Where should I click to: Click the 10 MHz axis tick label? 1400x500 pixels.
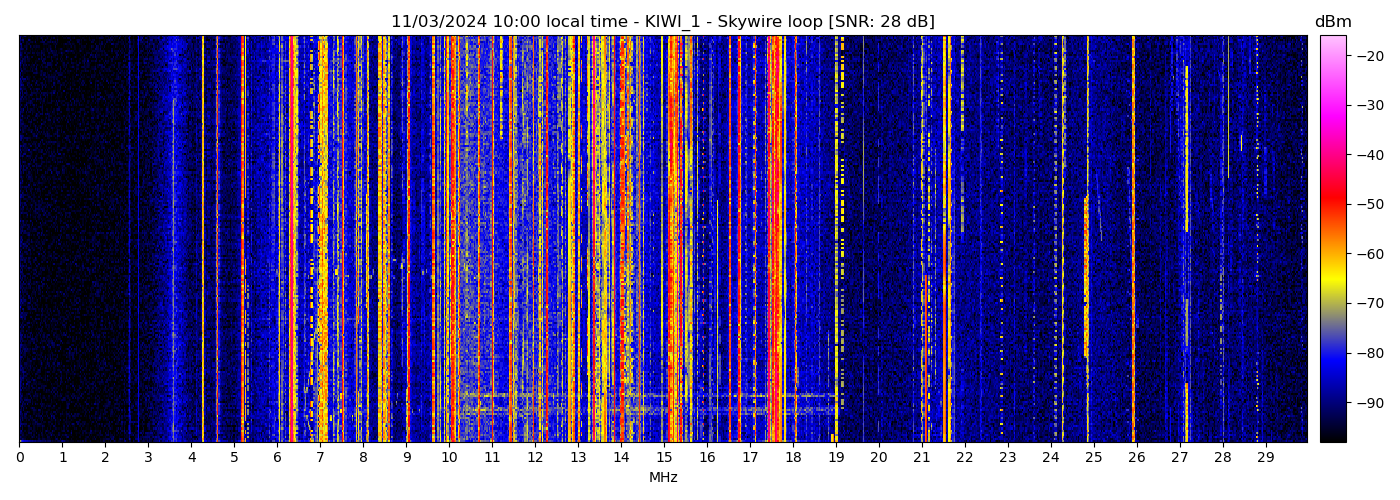coord(449,458)
